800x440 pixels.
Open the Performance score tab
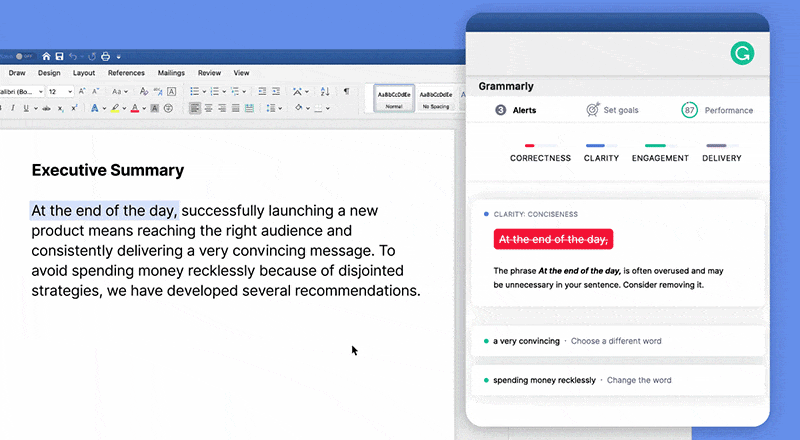[717, 110]
